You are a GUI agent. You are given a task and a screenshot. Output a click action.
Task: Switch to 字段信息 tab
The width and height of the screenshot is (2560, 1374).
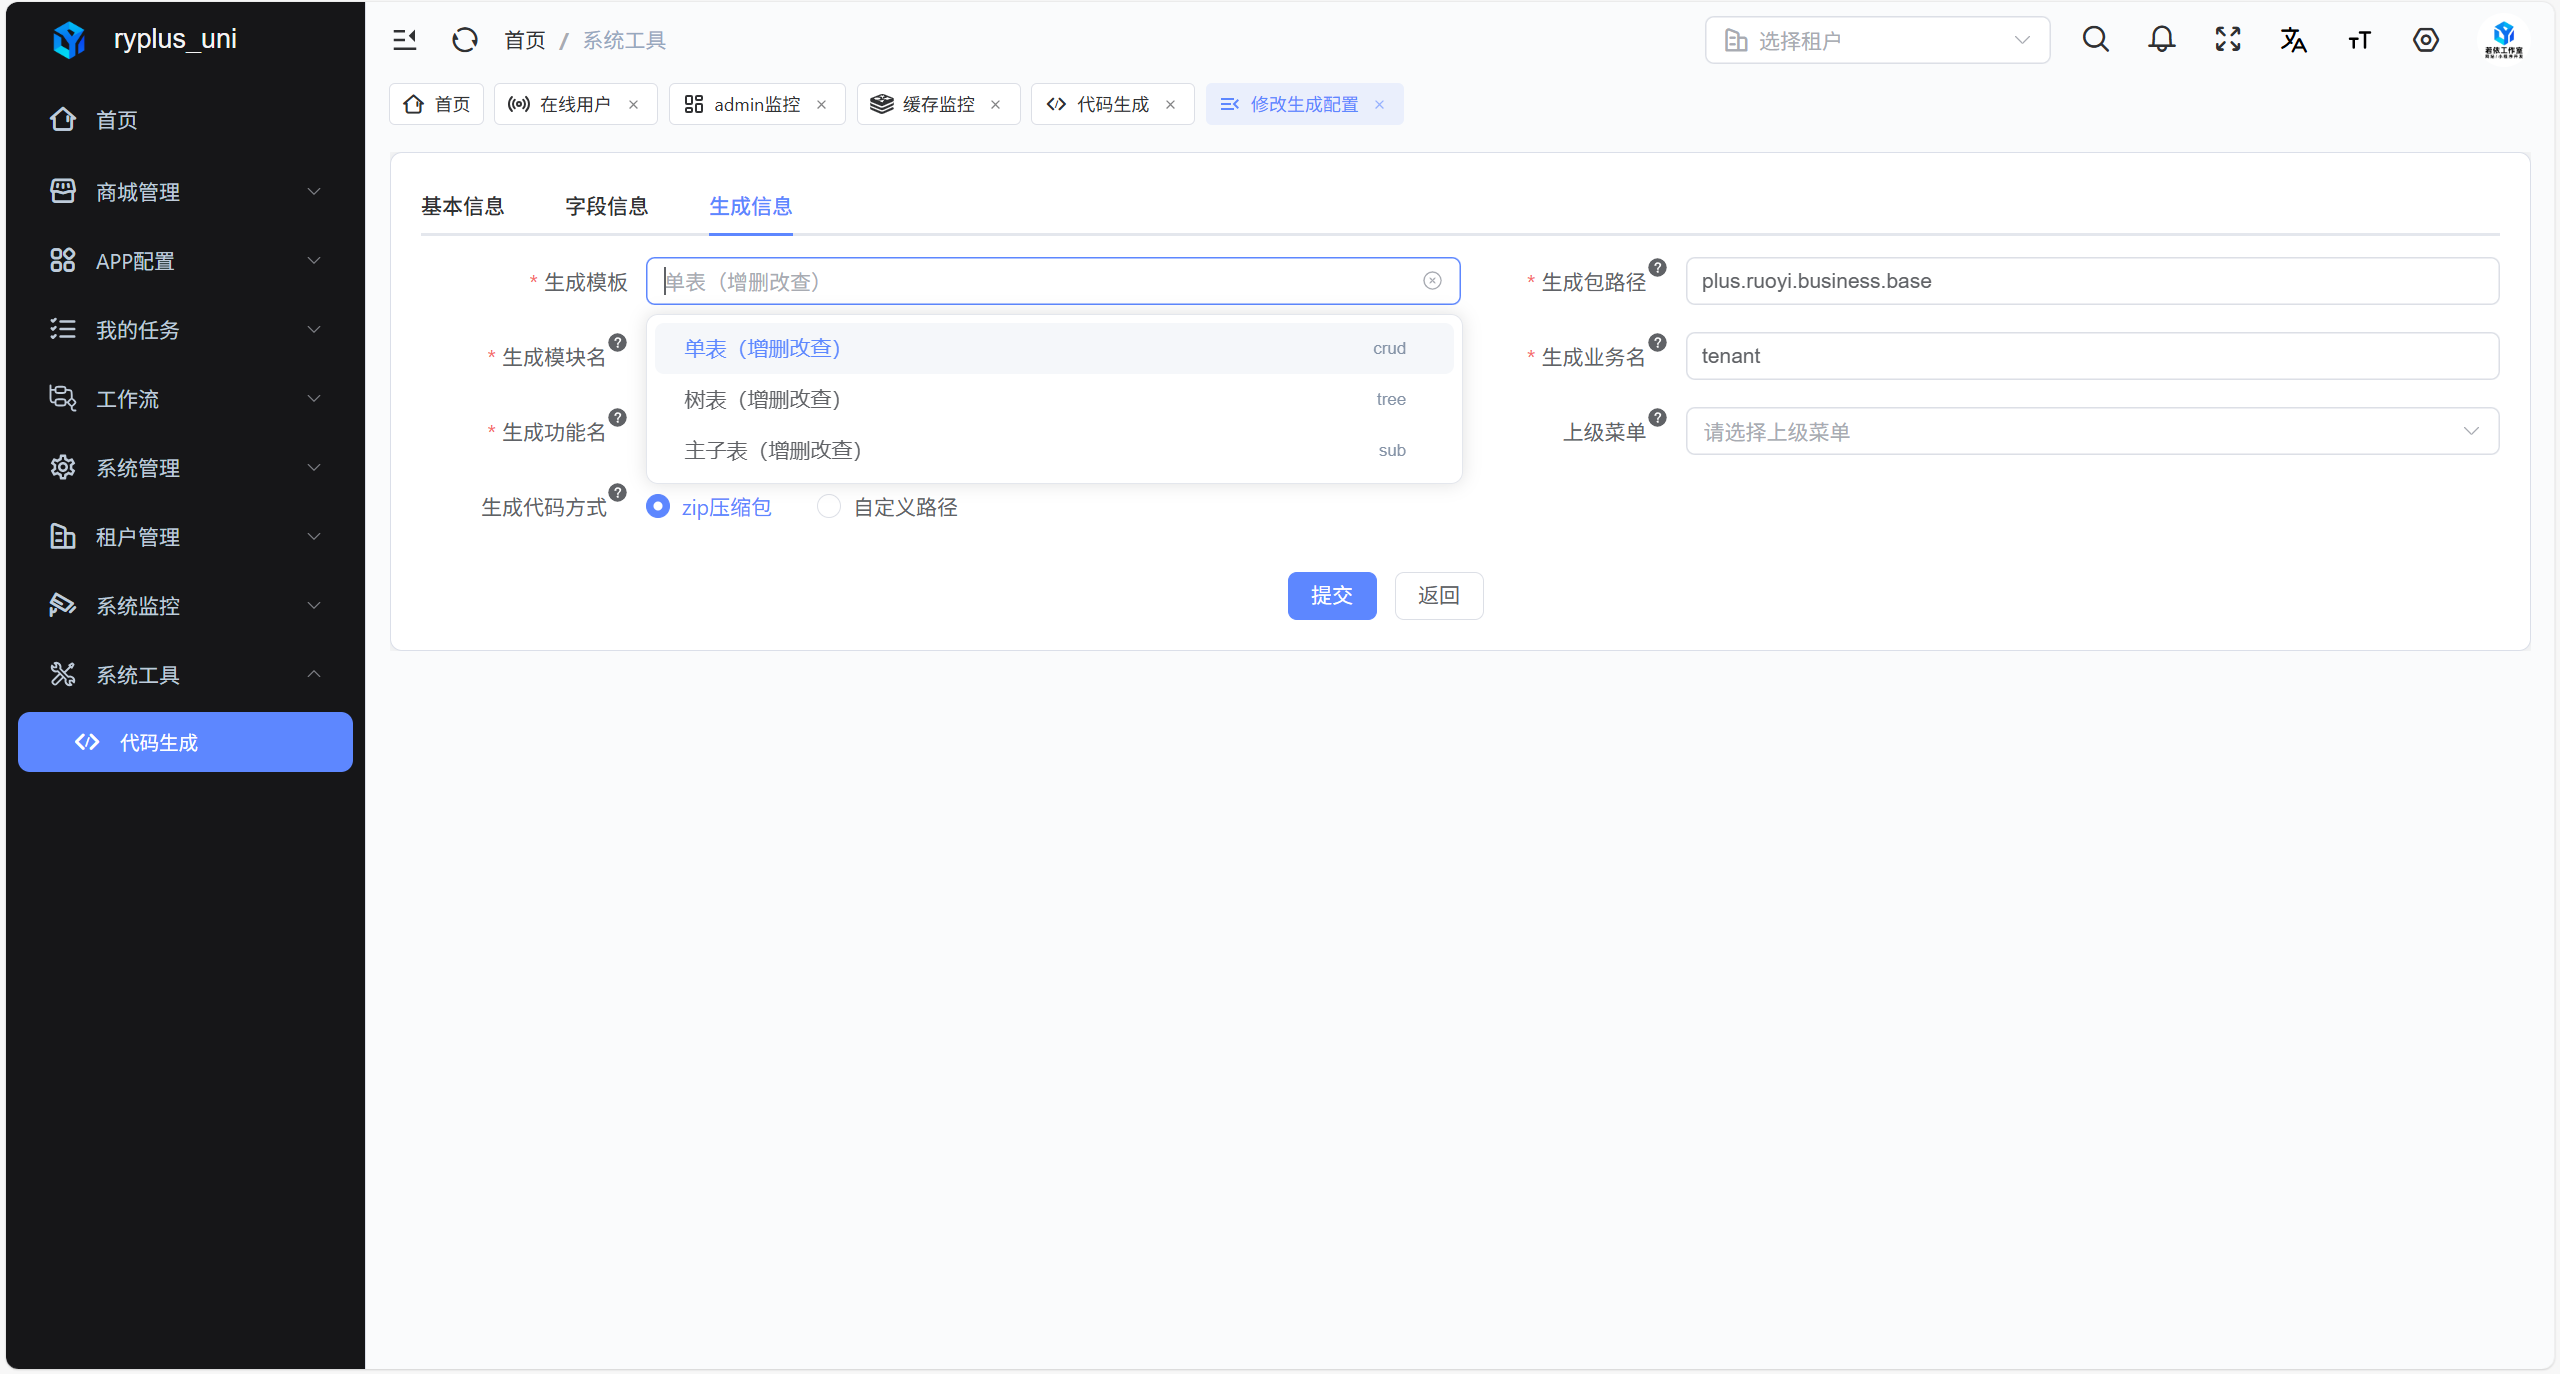(x=606, y=206)
